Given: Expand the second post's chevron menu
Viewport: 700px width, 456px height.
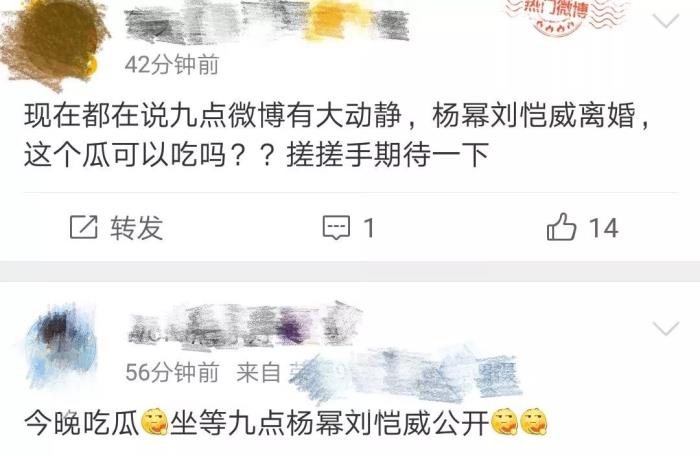Looking at the screenshot, I should [x=666, y=328].
